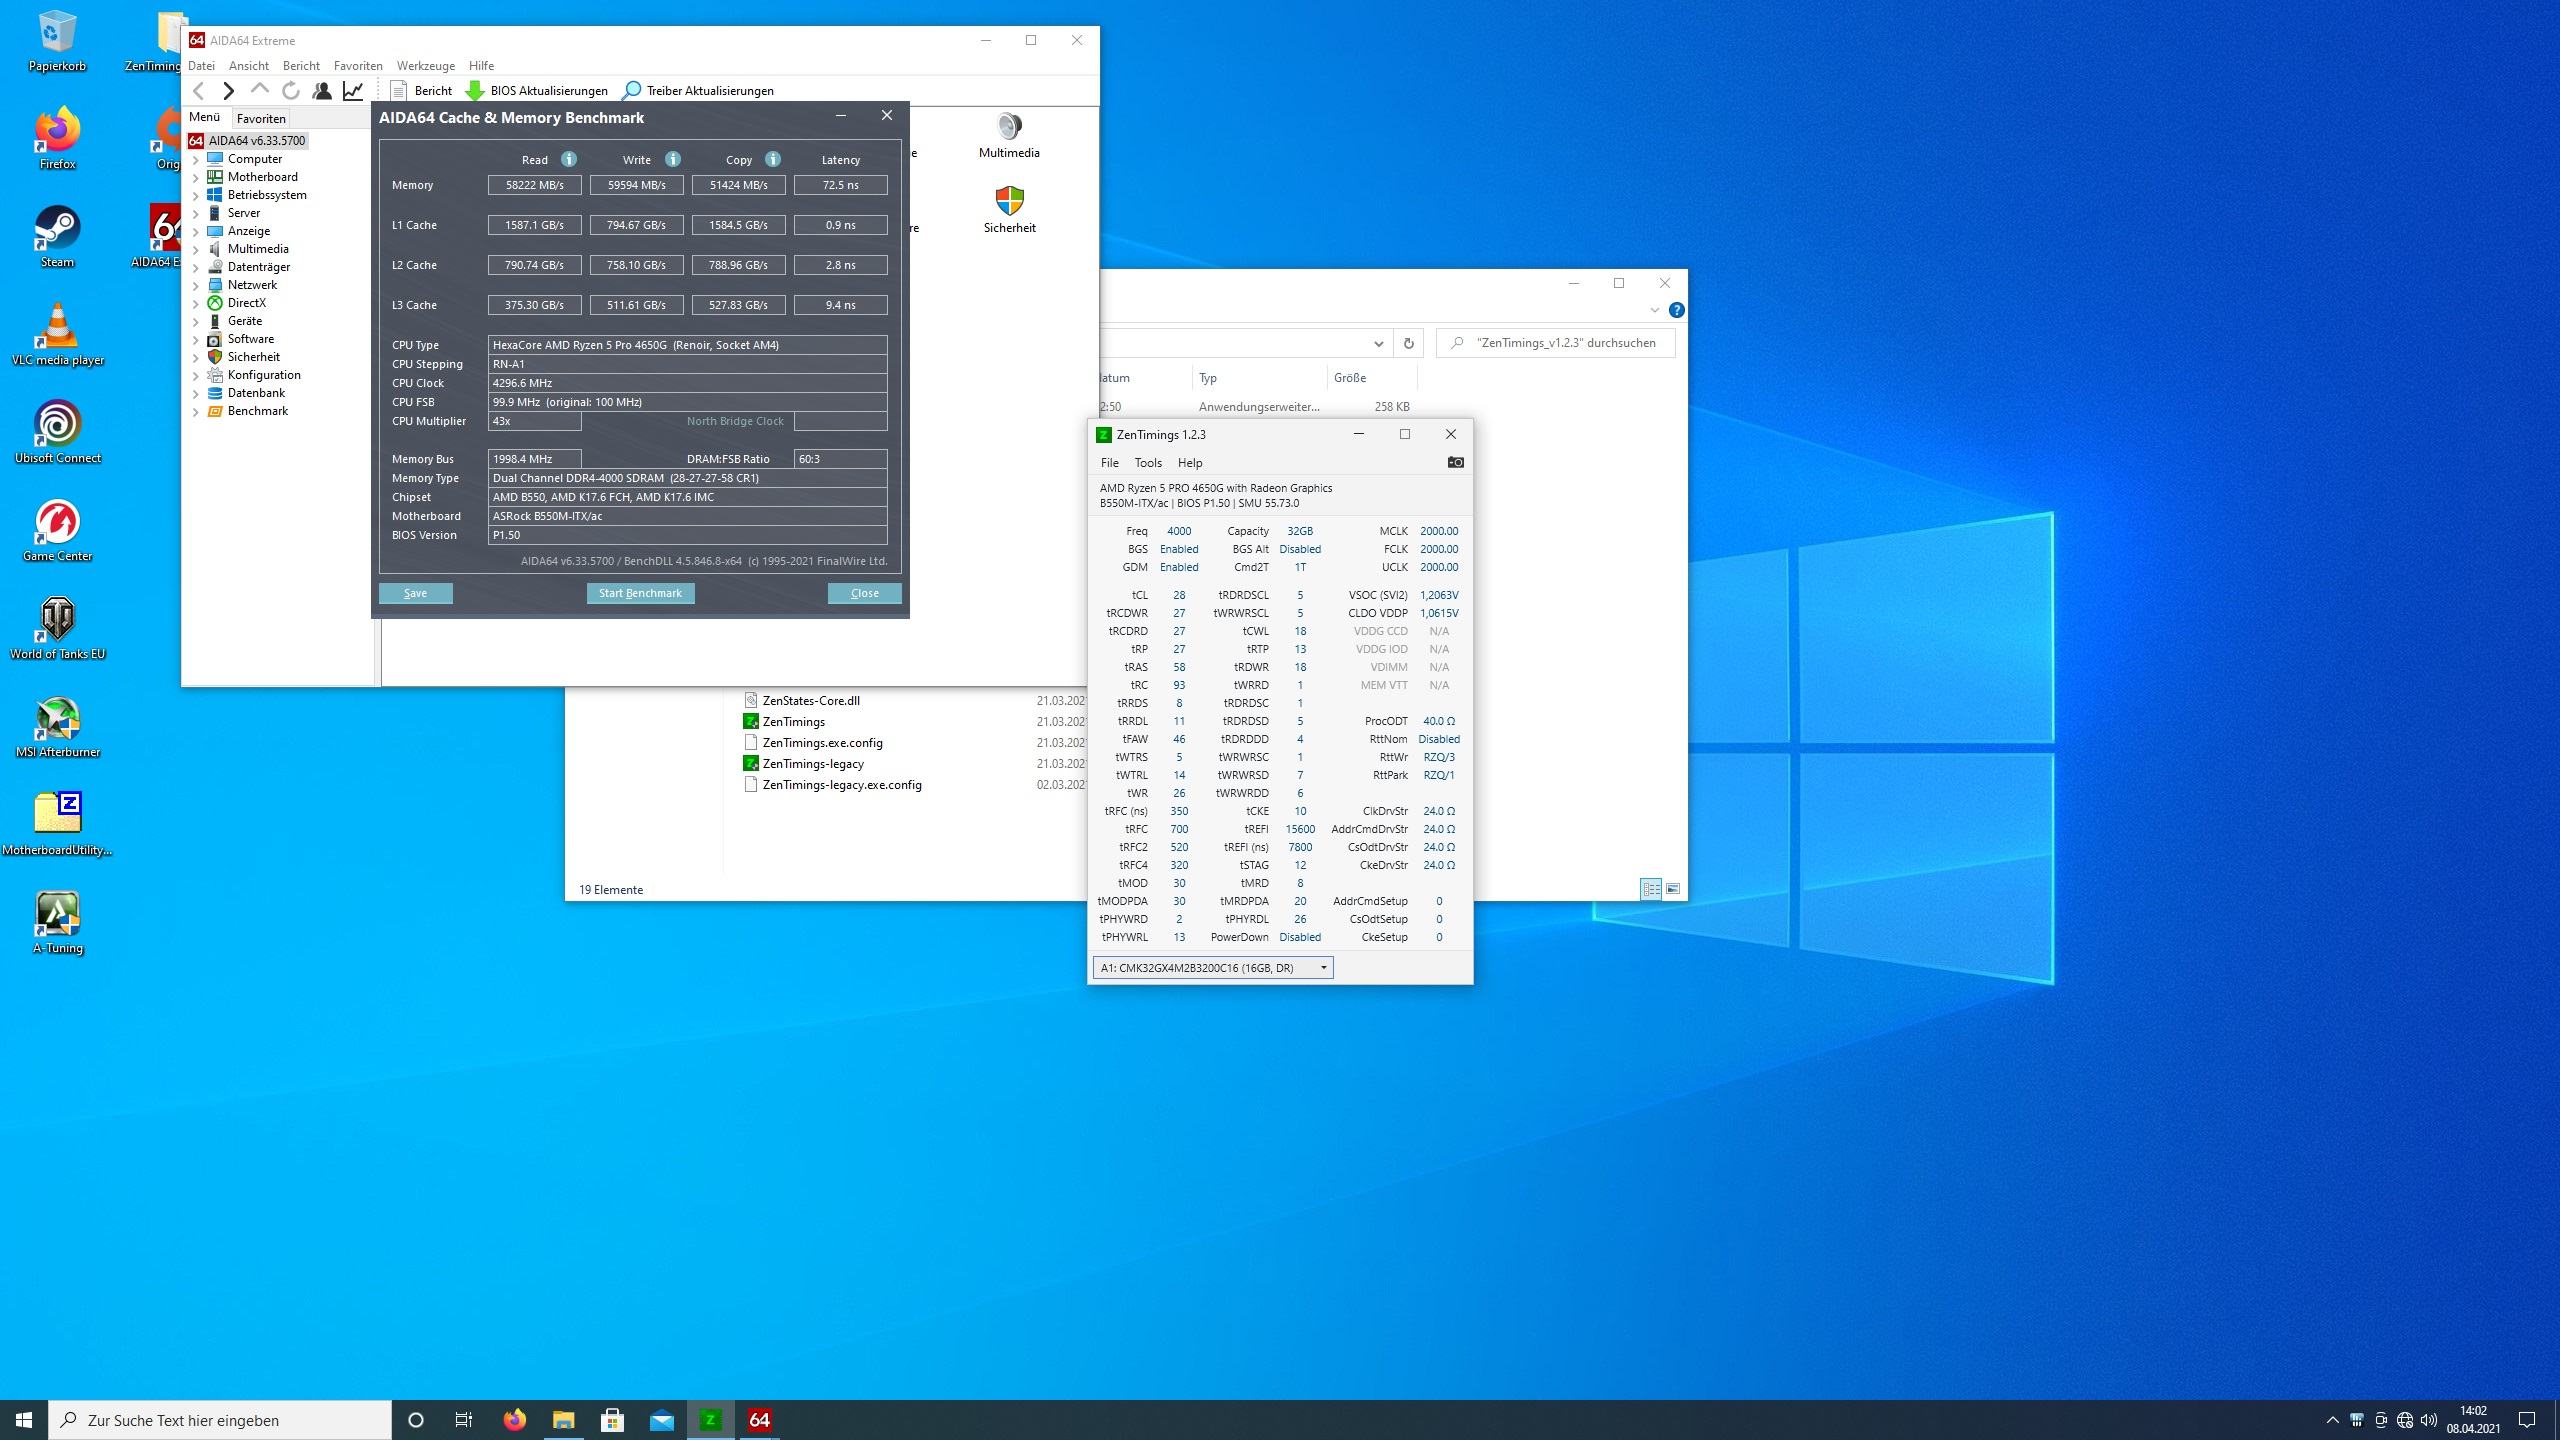Click the AIDA64 back navigation arrow
Screen dimensions: 2560x1440
pyautogui.click(x=199, y=91)
